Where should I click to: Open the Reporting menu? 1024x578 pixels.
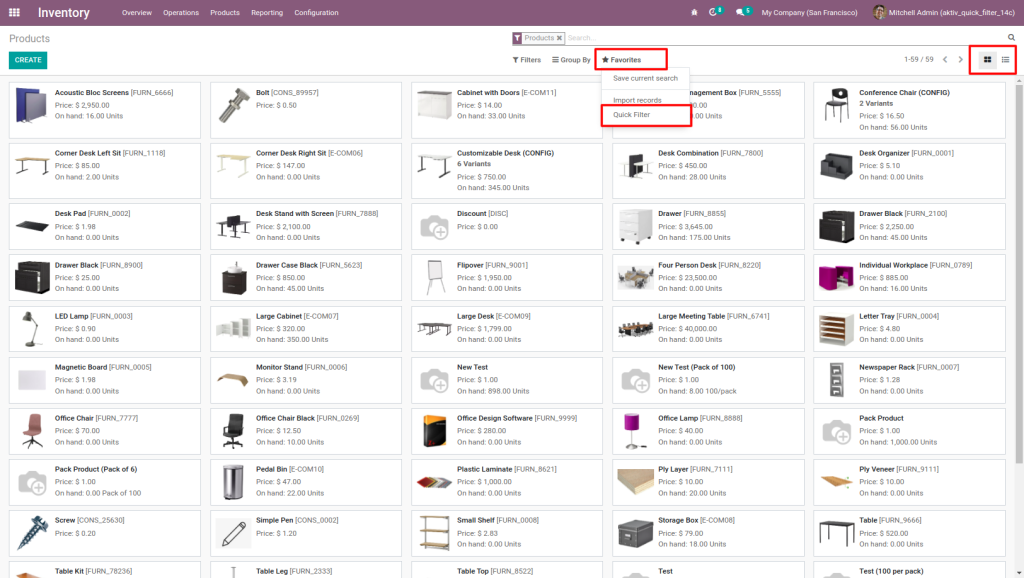point(266,12)
